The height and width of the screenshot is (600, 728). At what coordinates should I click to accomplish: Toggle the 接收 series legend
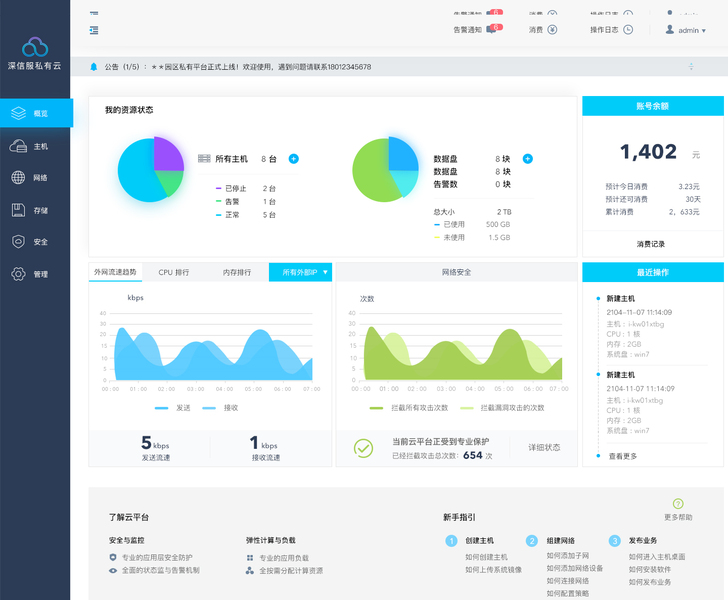pyautogui.click(x=220, y=408)
